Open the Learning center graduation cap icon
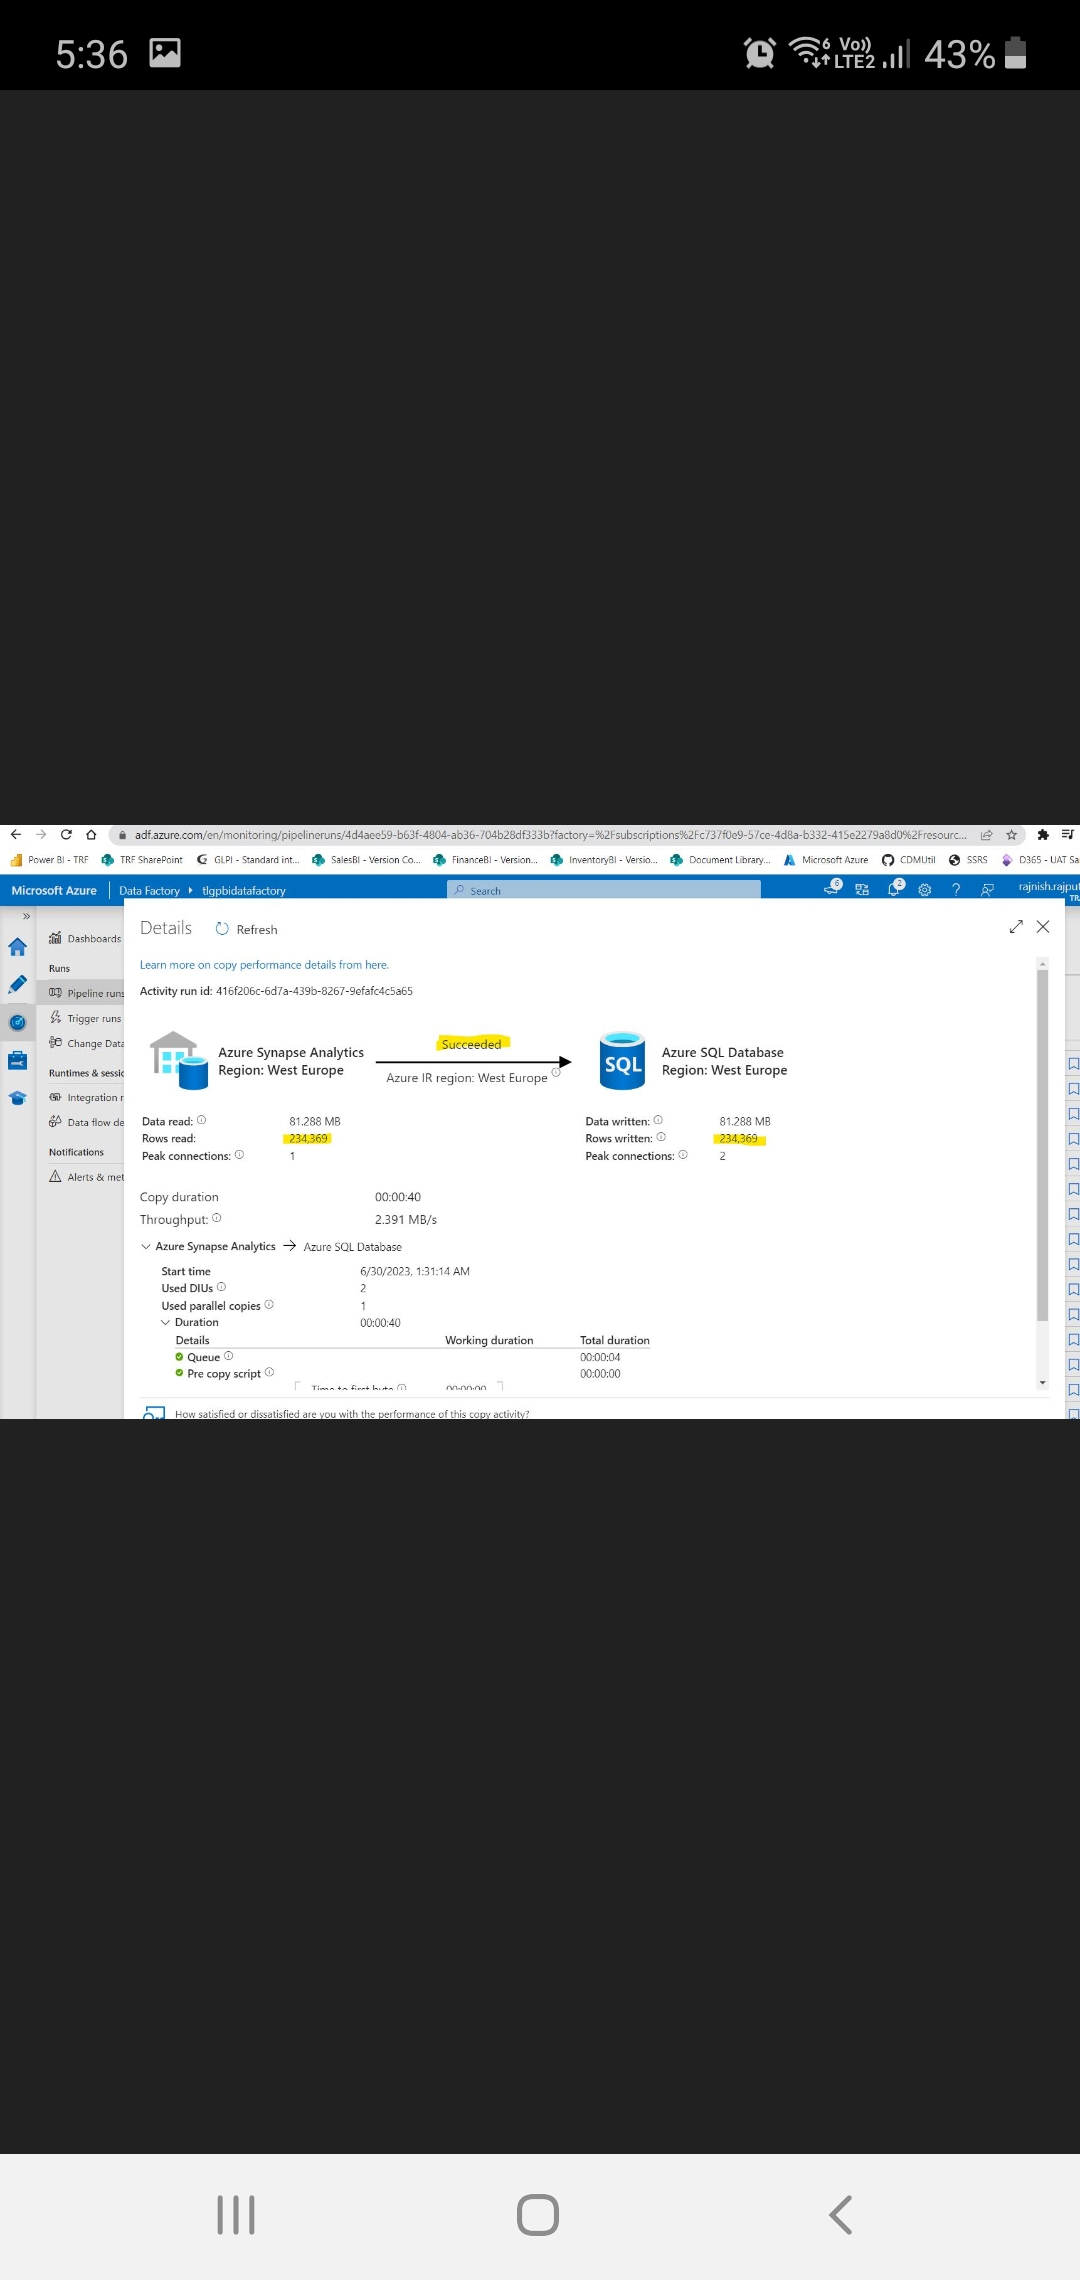This screenshot has width=1080, height=2280. [18, 1098]
